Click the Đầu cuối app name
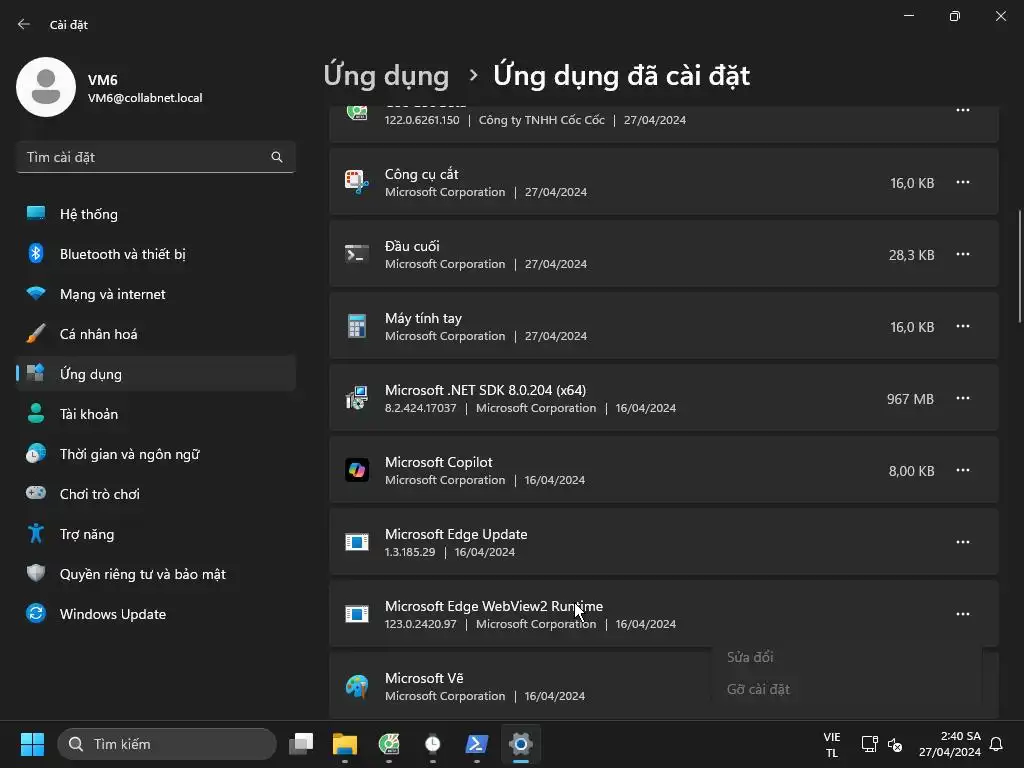The width and height of the screenshot is (1024, 768). tap(412, 246)
